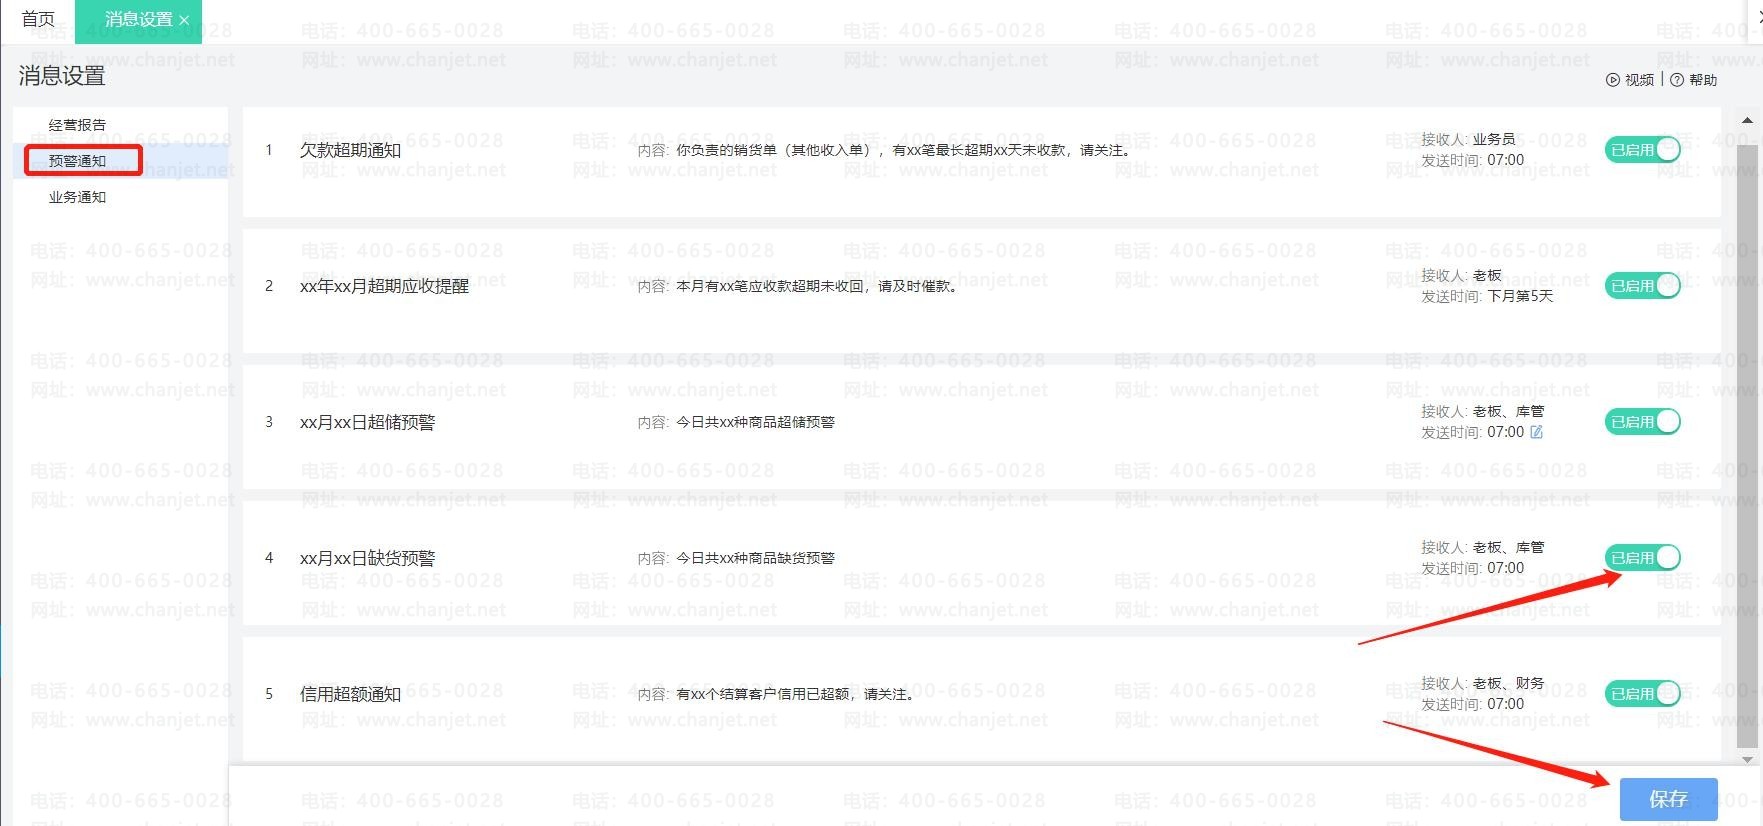Click the vertical scrollbar thumb
Viewport: 1763px width, 826px height.
click(1747, 445)
